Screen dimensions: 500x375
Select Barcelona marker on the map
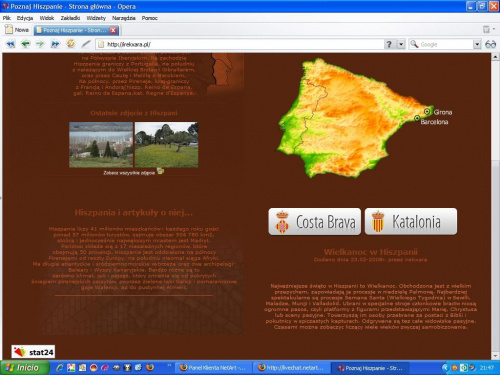(417, 118)
